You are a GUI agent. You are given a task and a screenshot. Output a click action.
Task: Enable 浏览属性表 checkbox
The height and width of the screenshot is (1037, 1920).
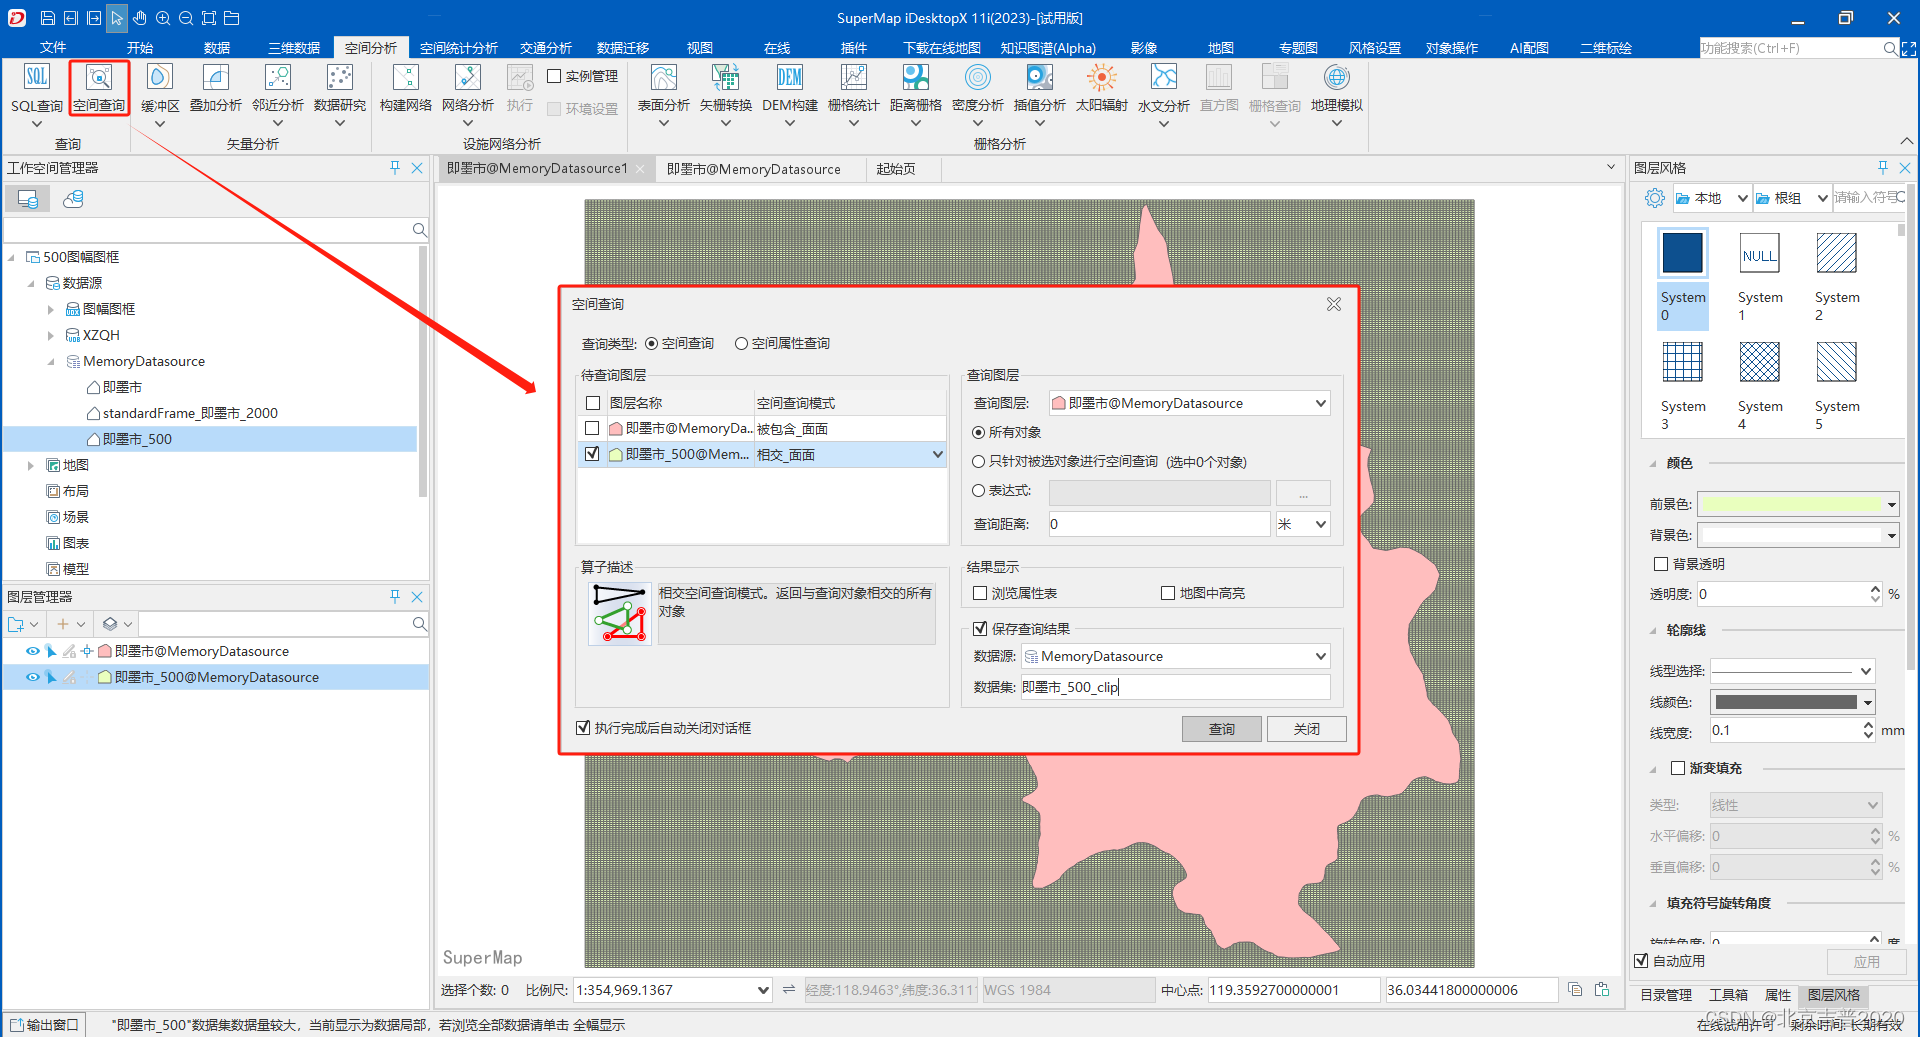tap(981, 593)
